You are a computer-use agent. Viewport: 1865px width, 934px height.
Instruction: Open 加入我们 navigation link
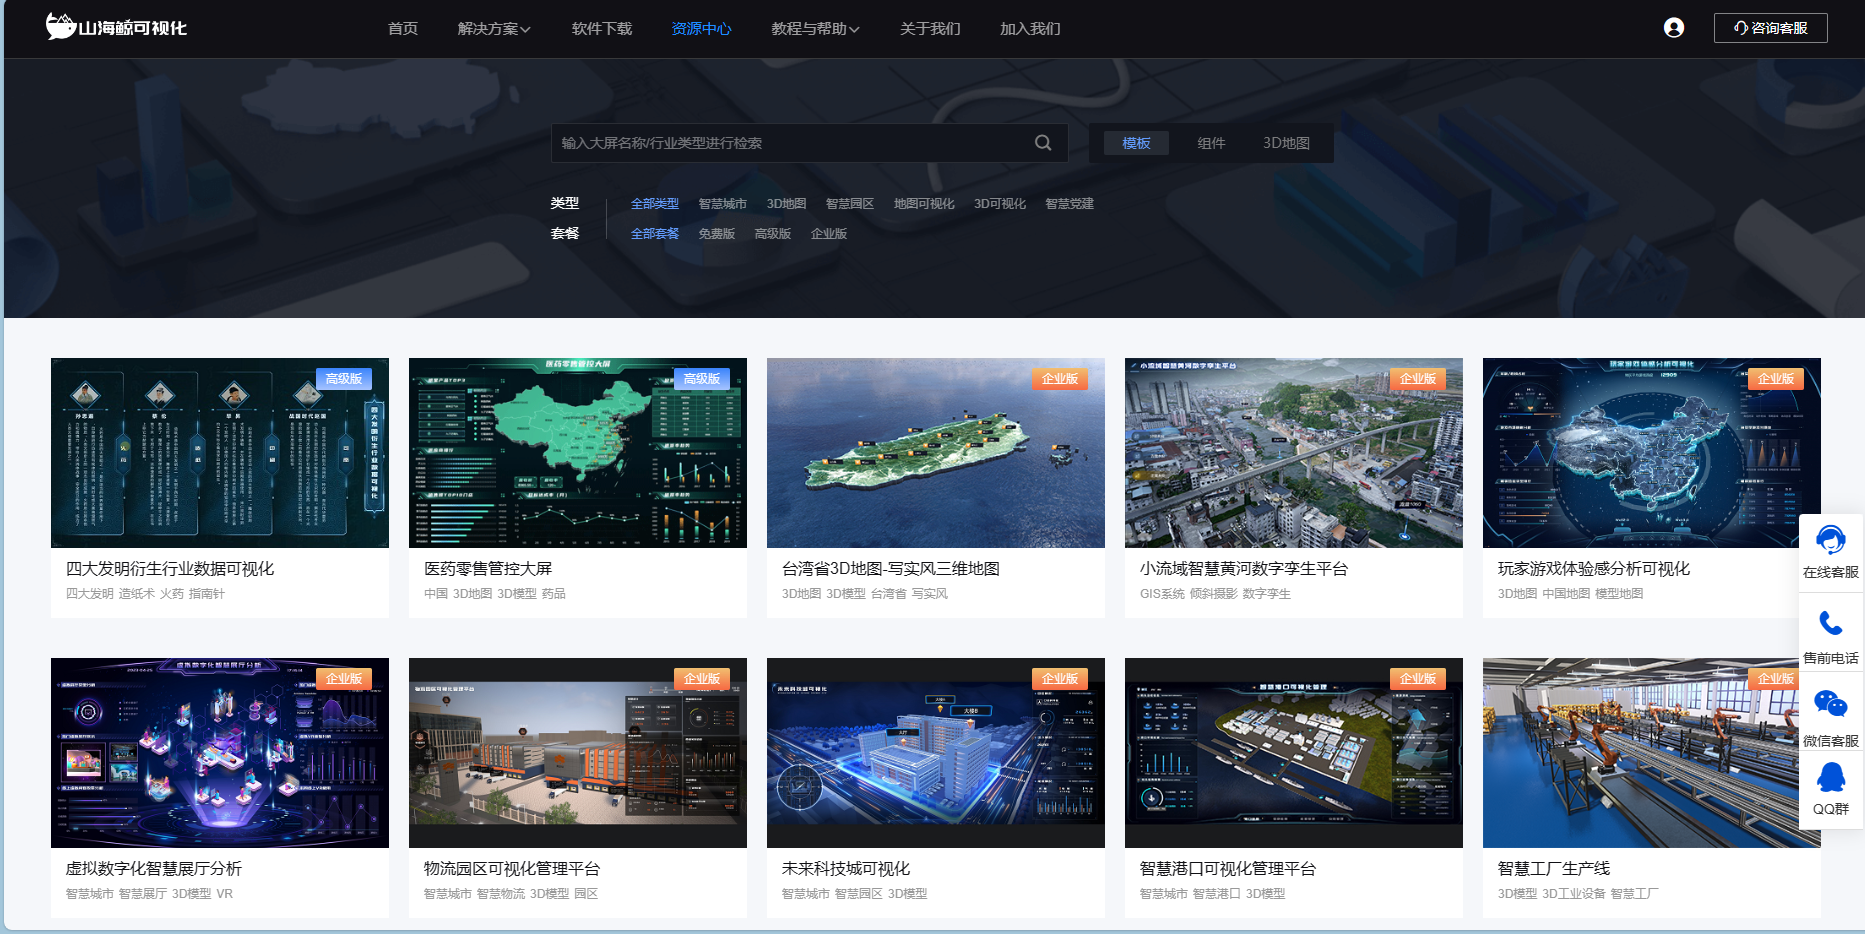pos(1030,29)
